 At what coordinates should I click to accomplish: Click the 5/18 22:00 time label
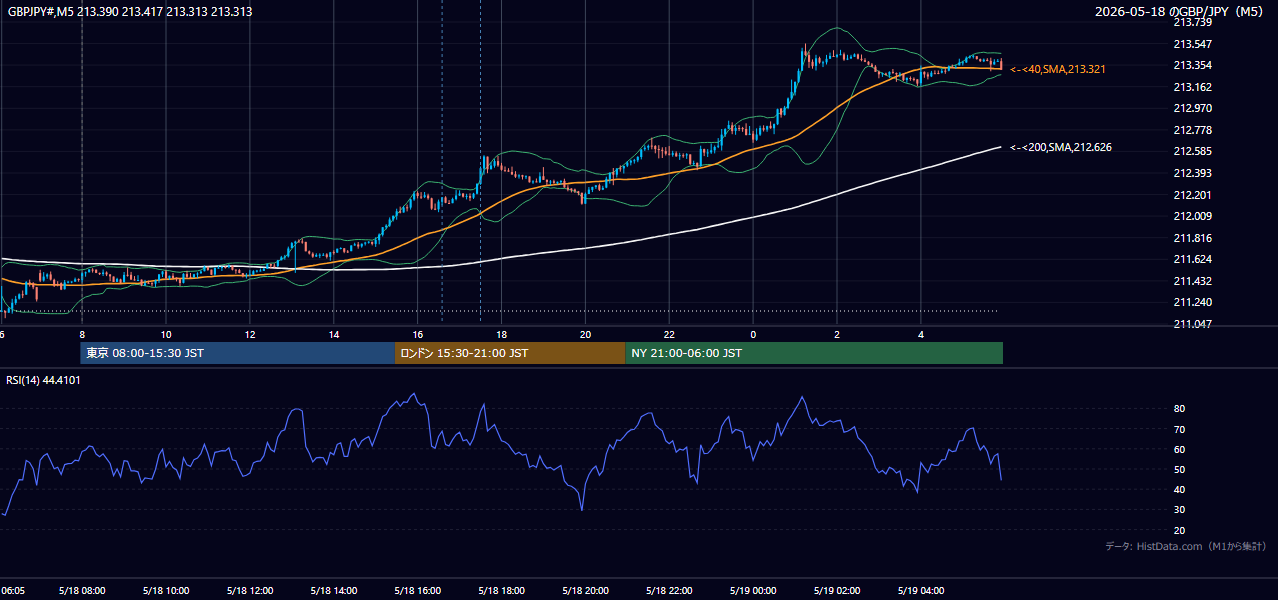tap(669, 591)
